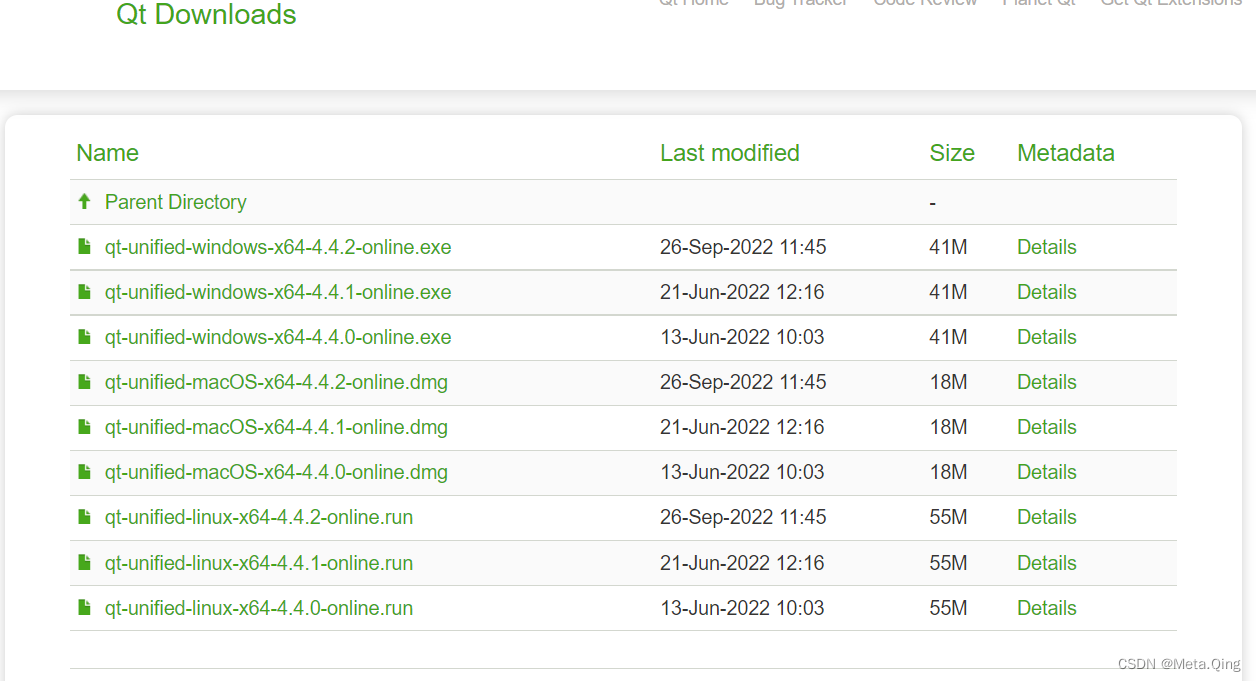1256x681 pixels.
Task: Click size 41M in windows-x64-4.4.0 row
Action: pos(948,337)
